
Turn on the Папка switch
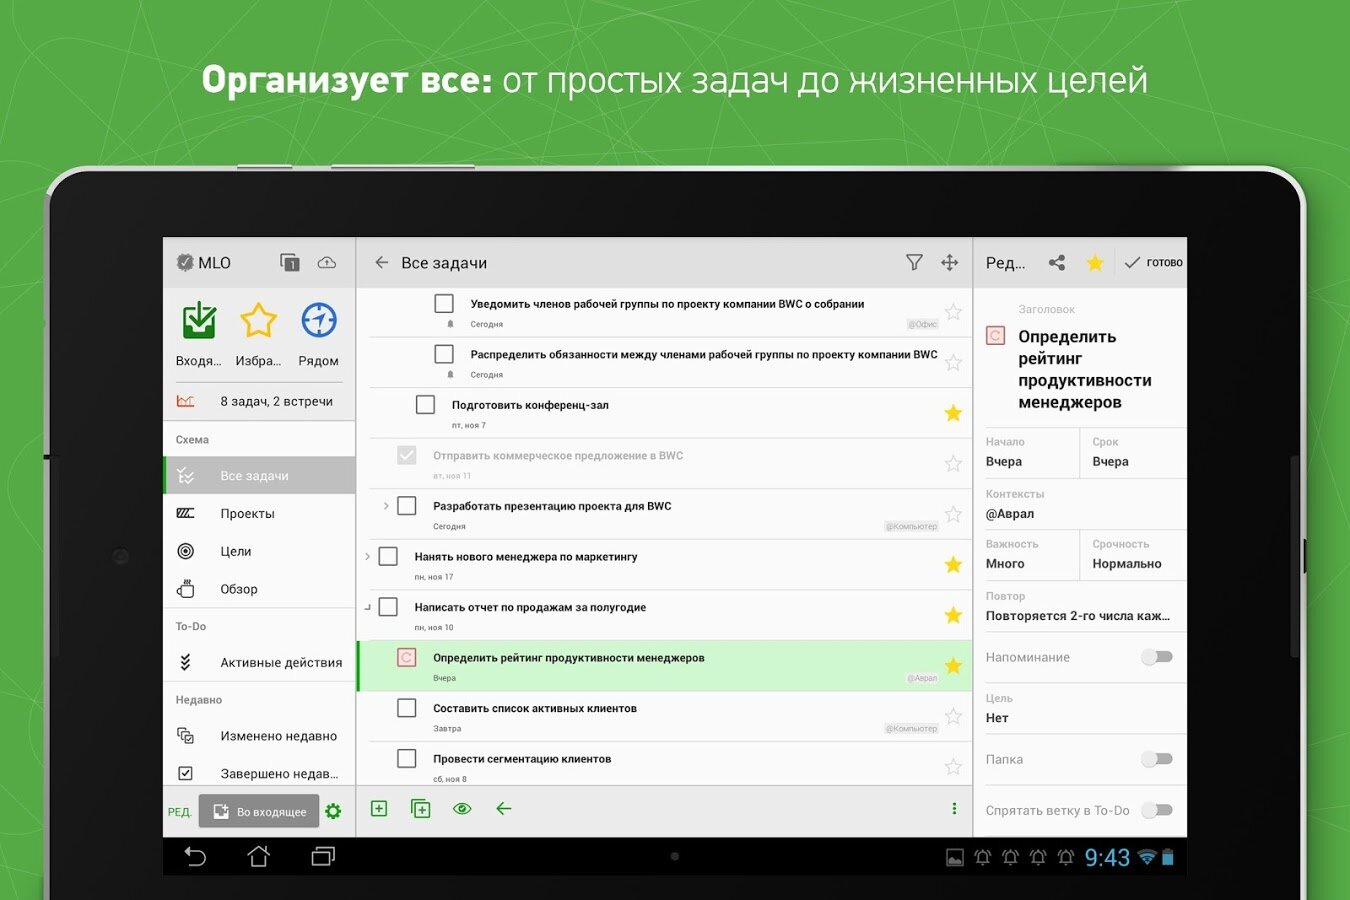[1157, 759]
